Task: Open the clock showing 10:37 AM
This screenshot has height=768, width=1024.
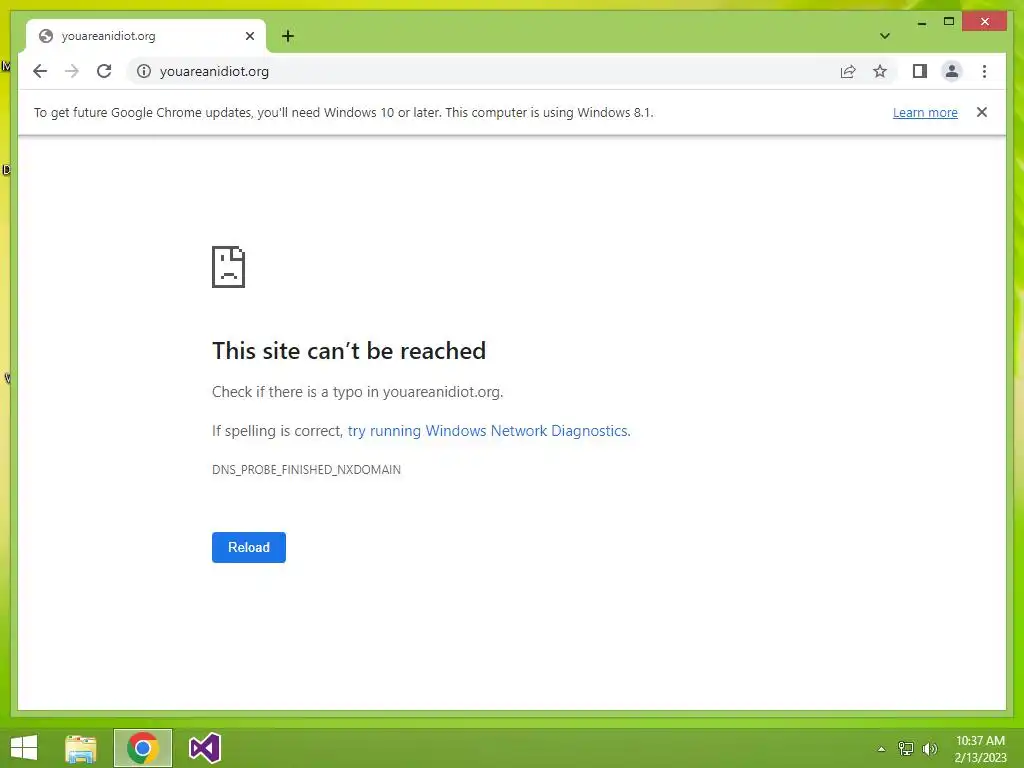Action: coord(980,749)
